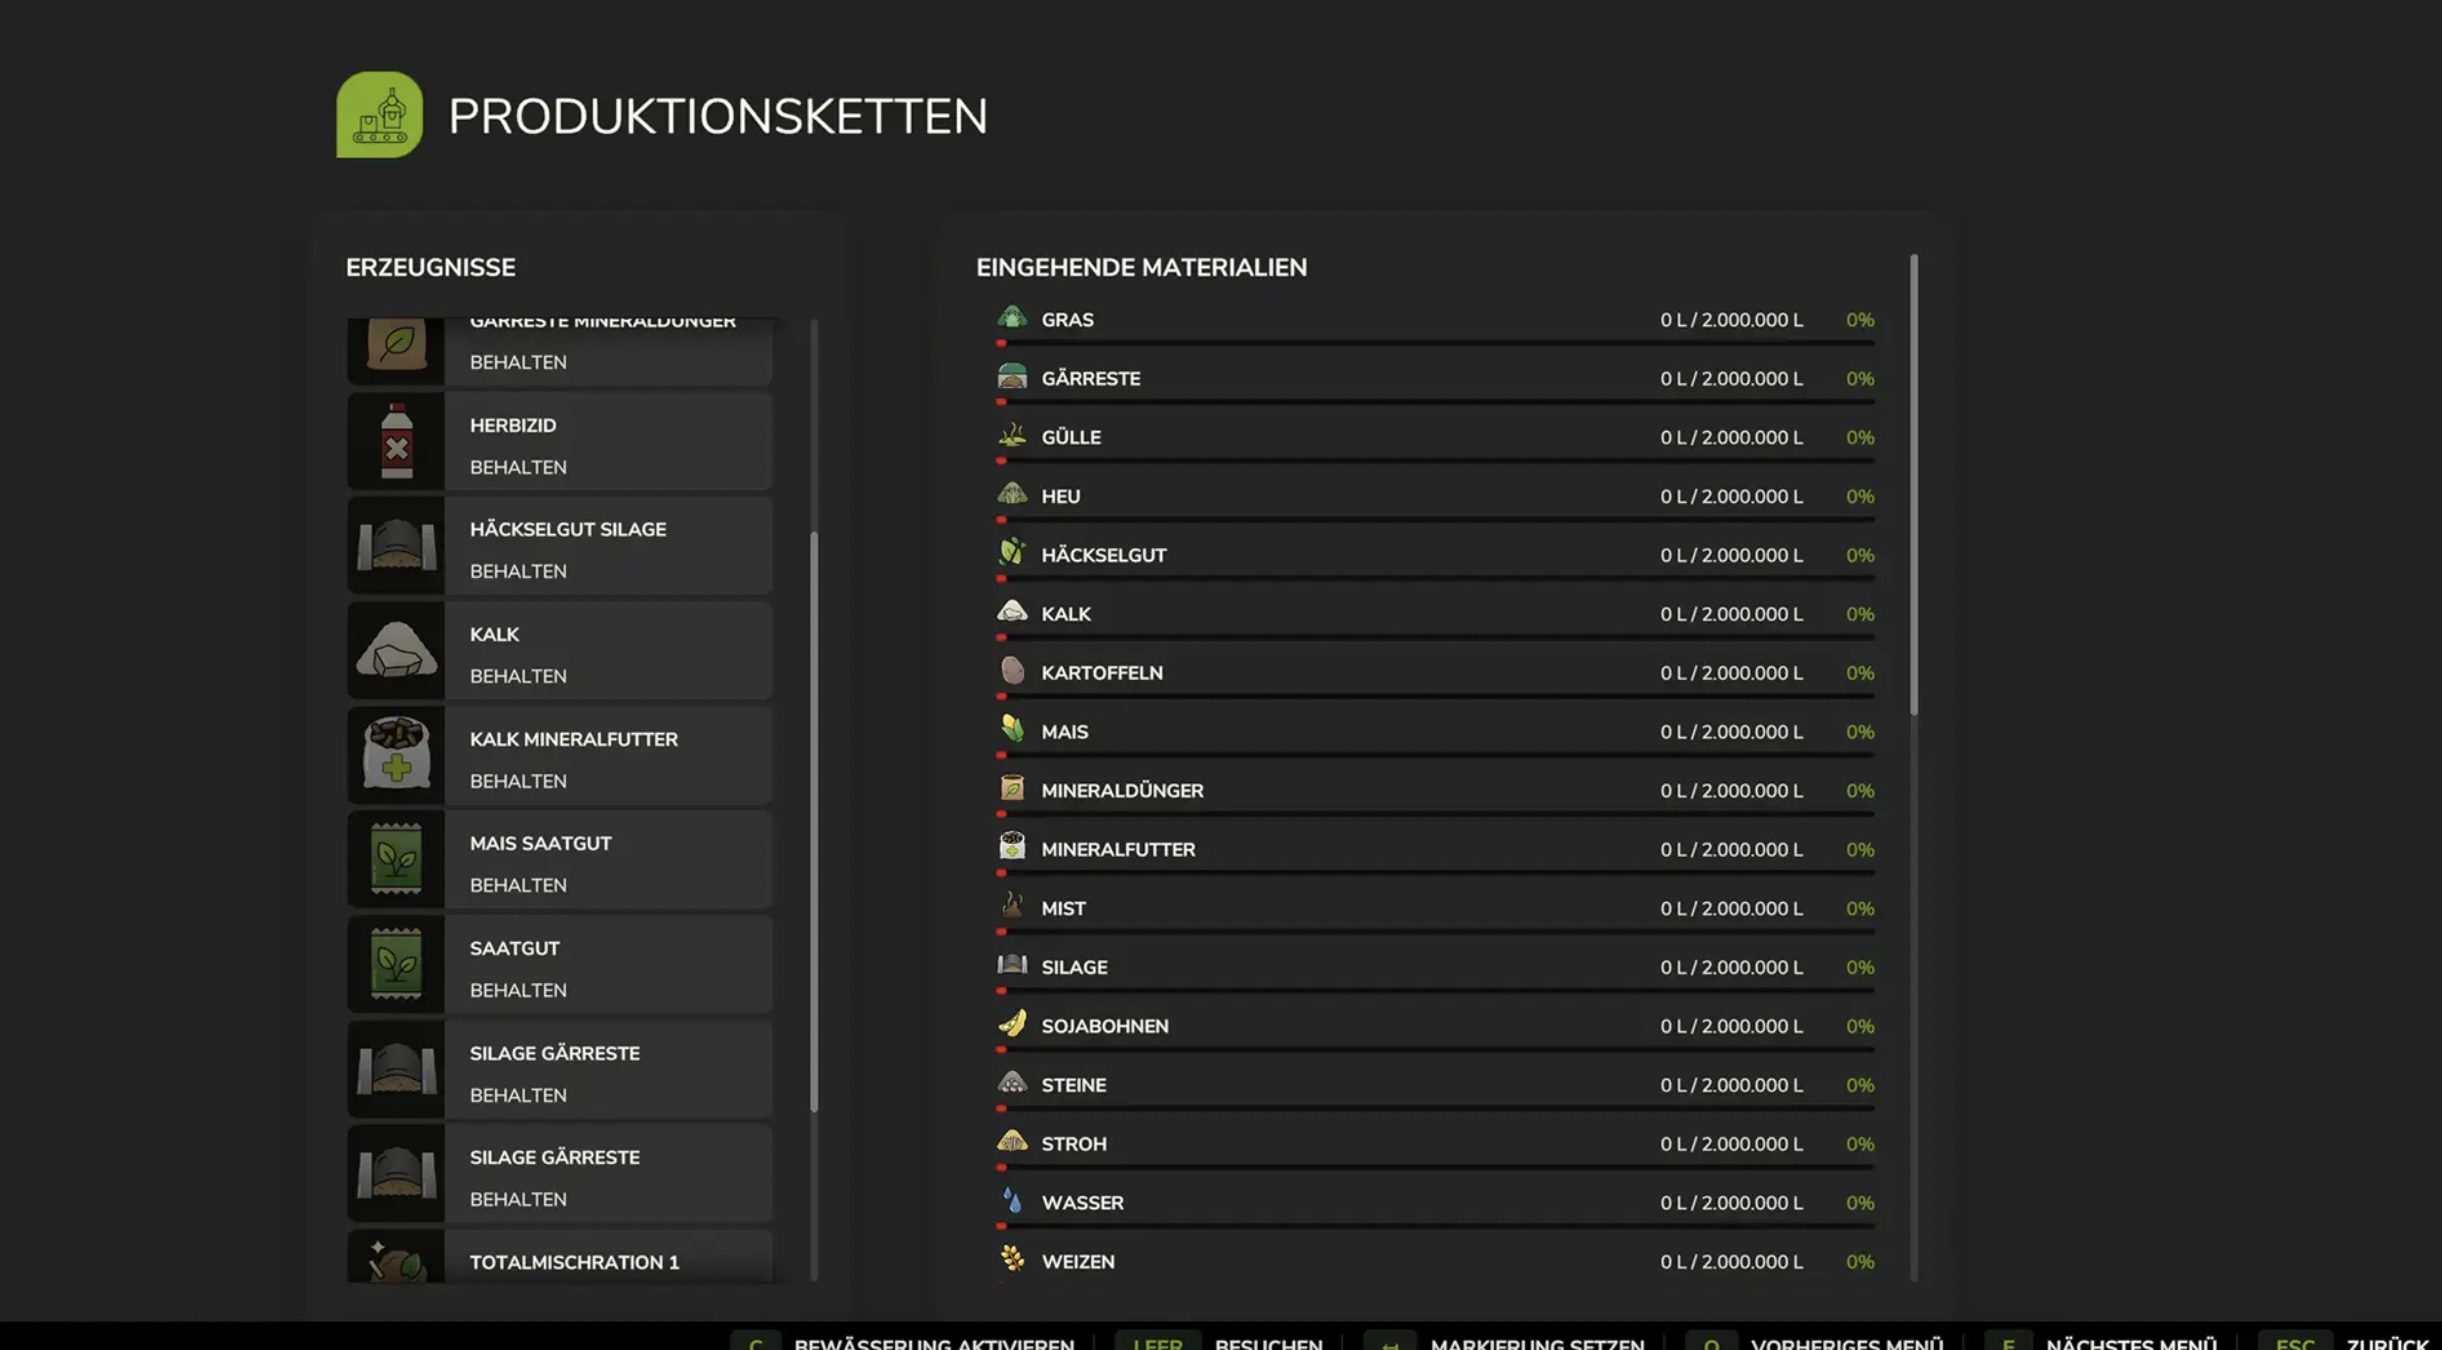
Task: Click the Mais corn icon in materials
Action: 1012,730
